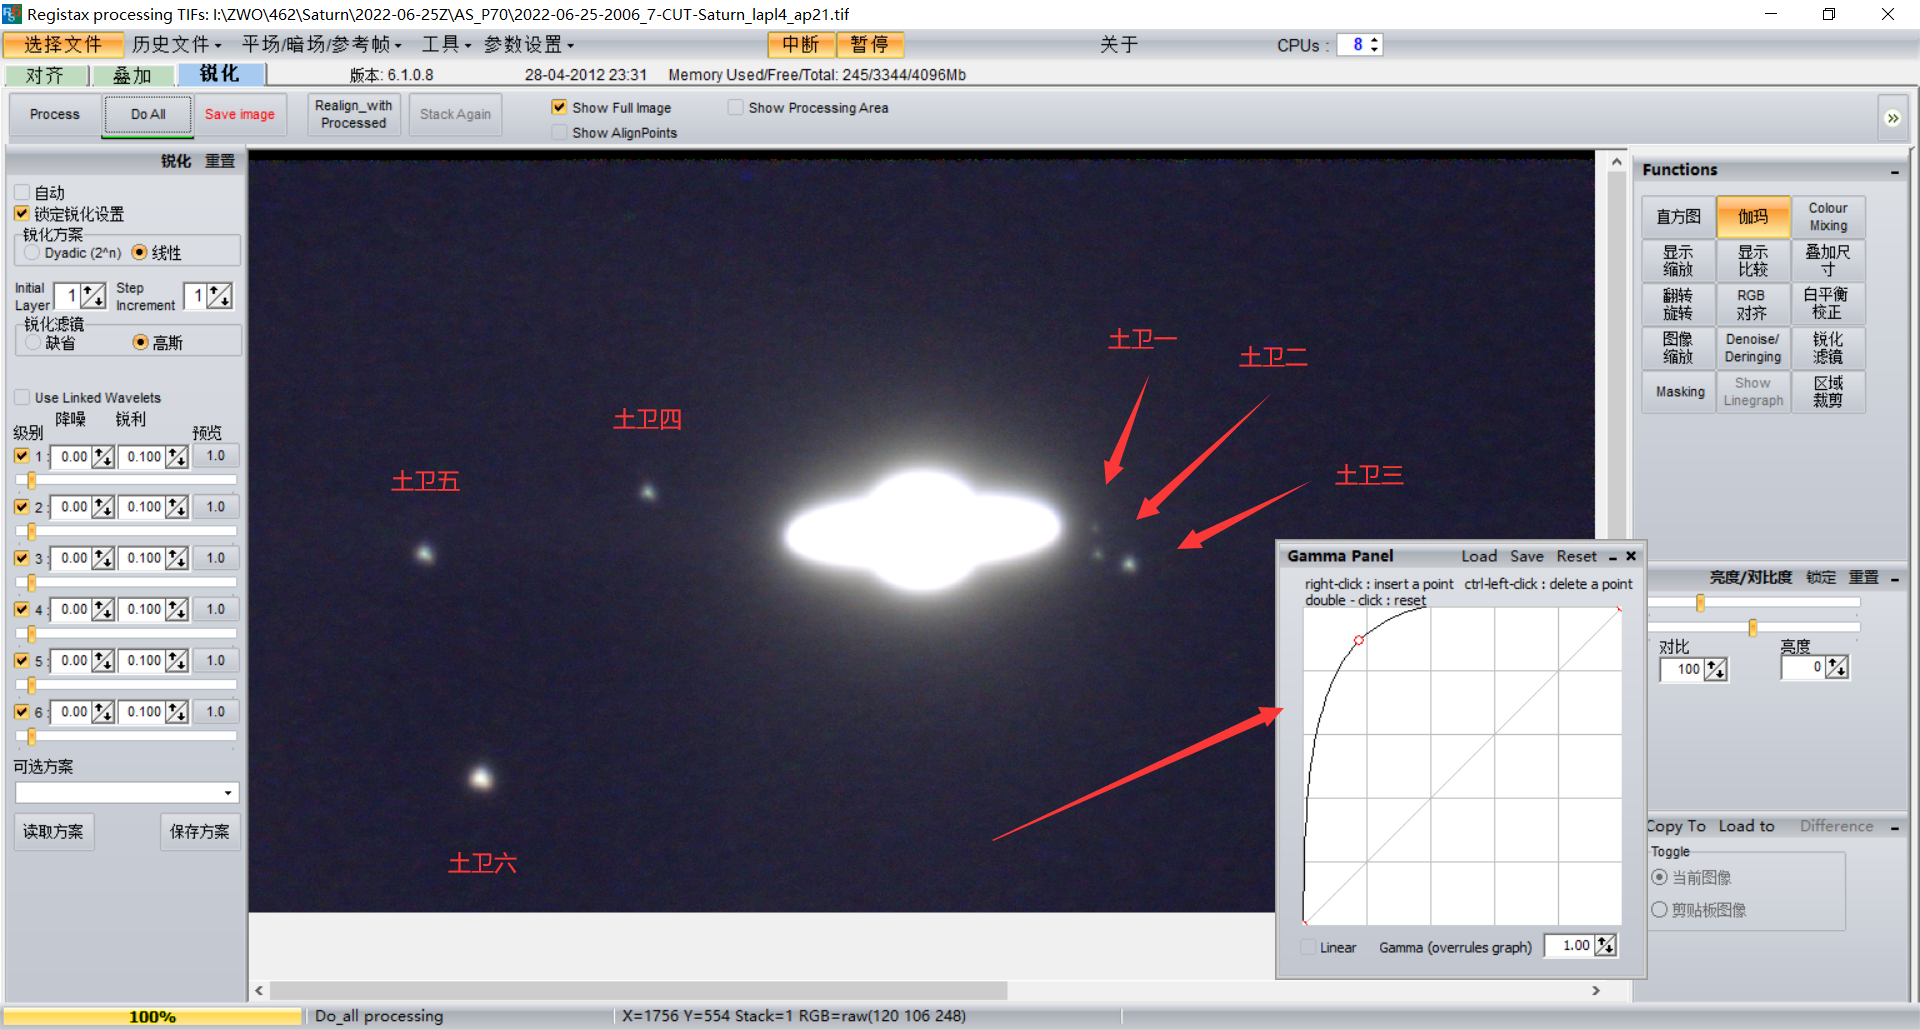Open 区域裁剪 crop area function
This screenshot has width=1920, height=1030.
pyautogui.click(x=1828, y=392)
